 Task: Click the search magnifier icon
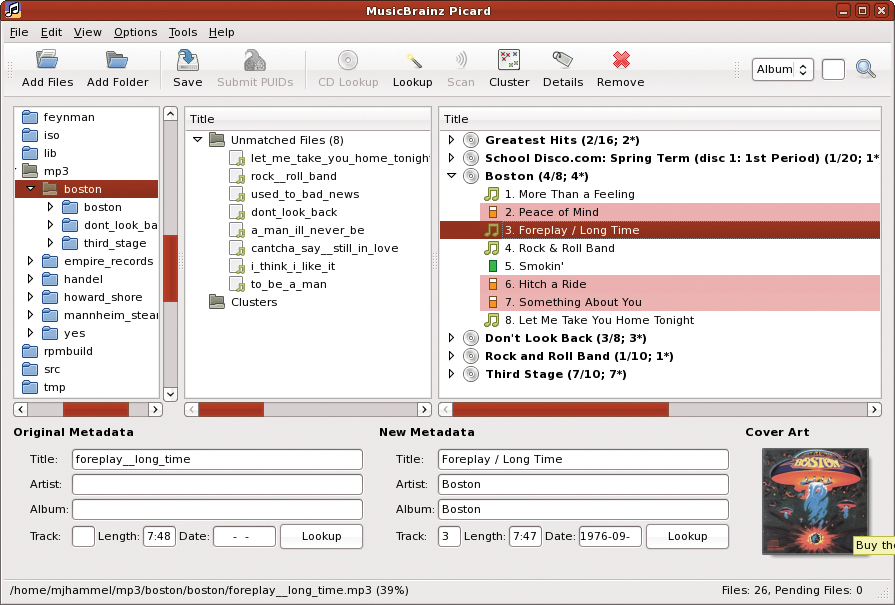pos(866,69)
